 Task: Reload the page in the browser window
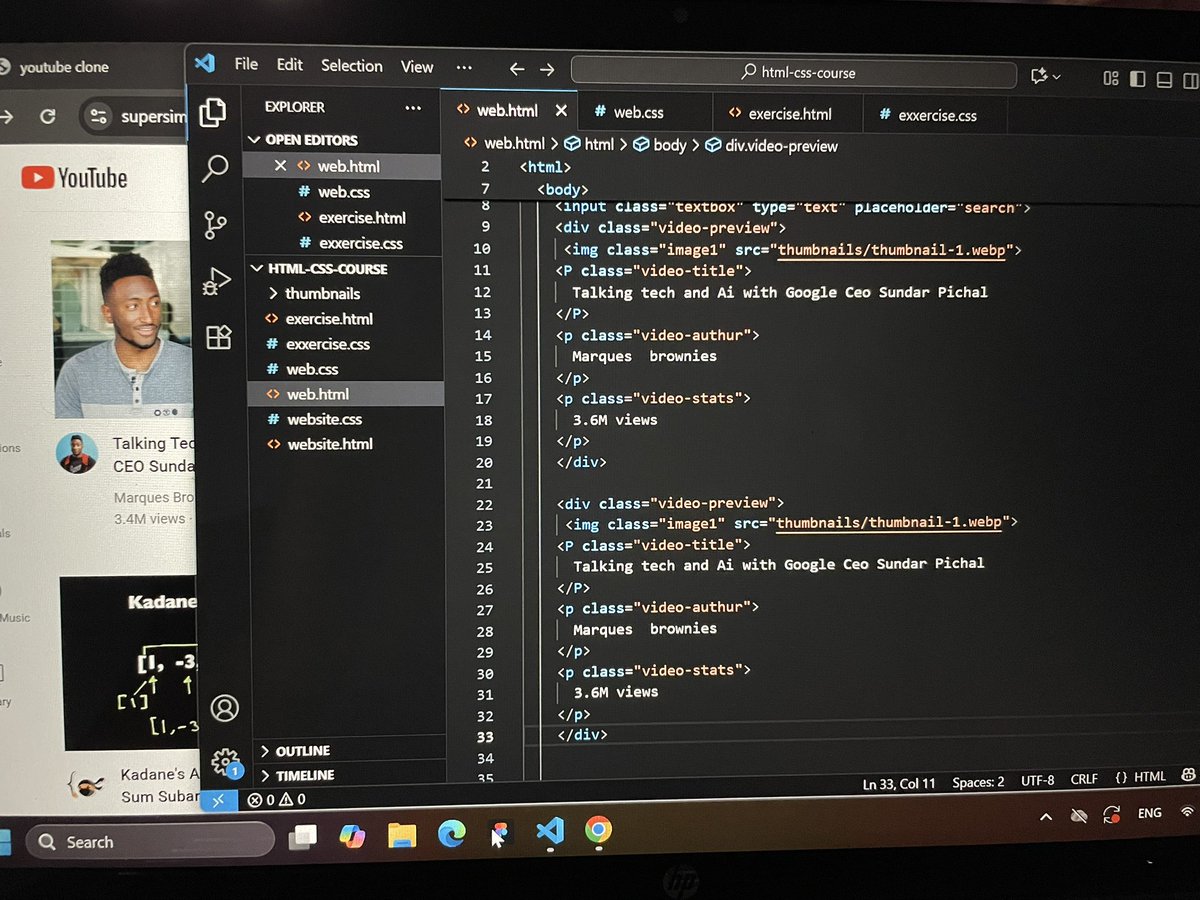point(47,117)
